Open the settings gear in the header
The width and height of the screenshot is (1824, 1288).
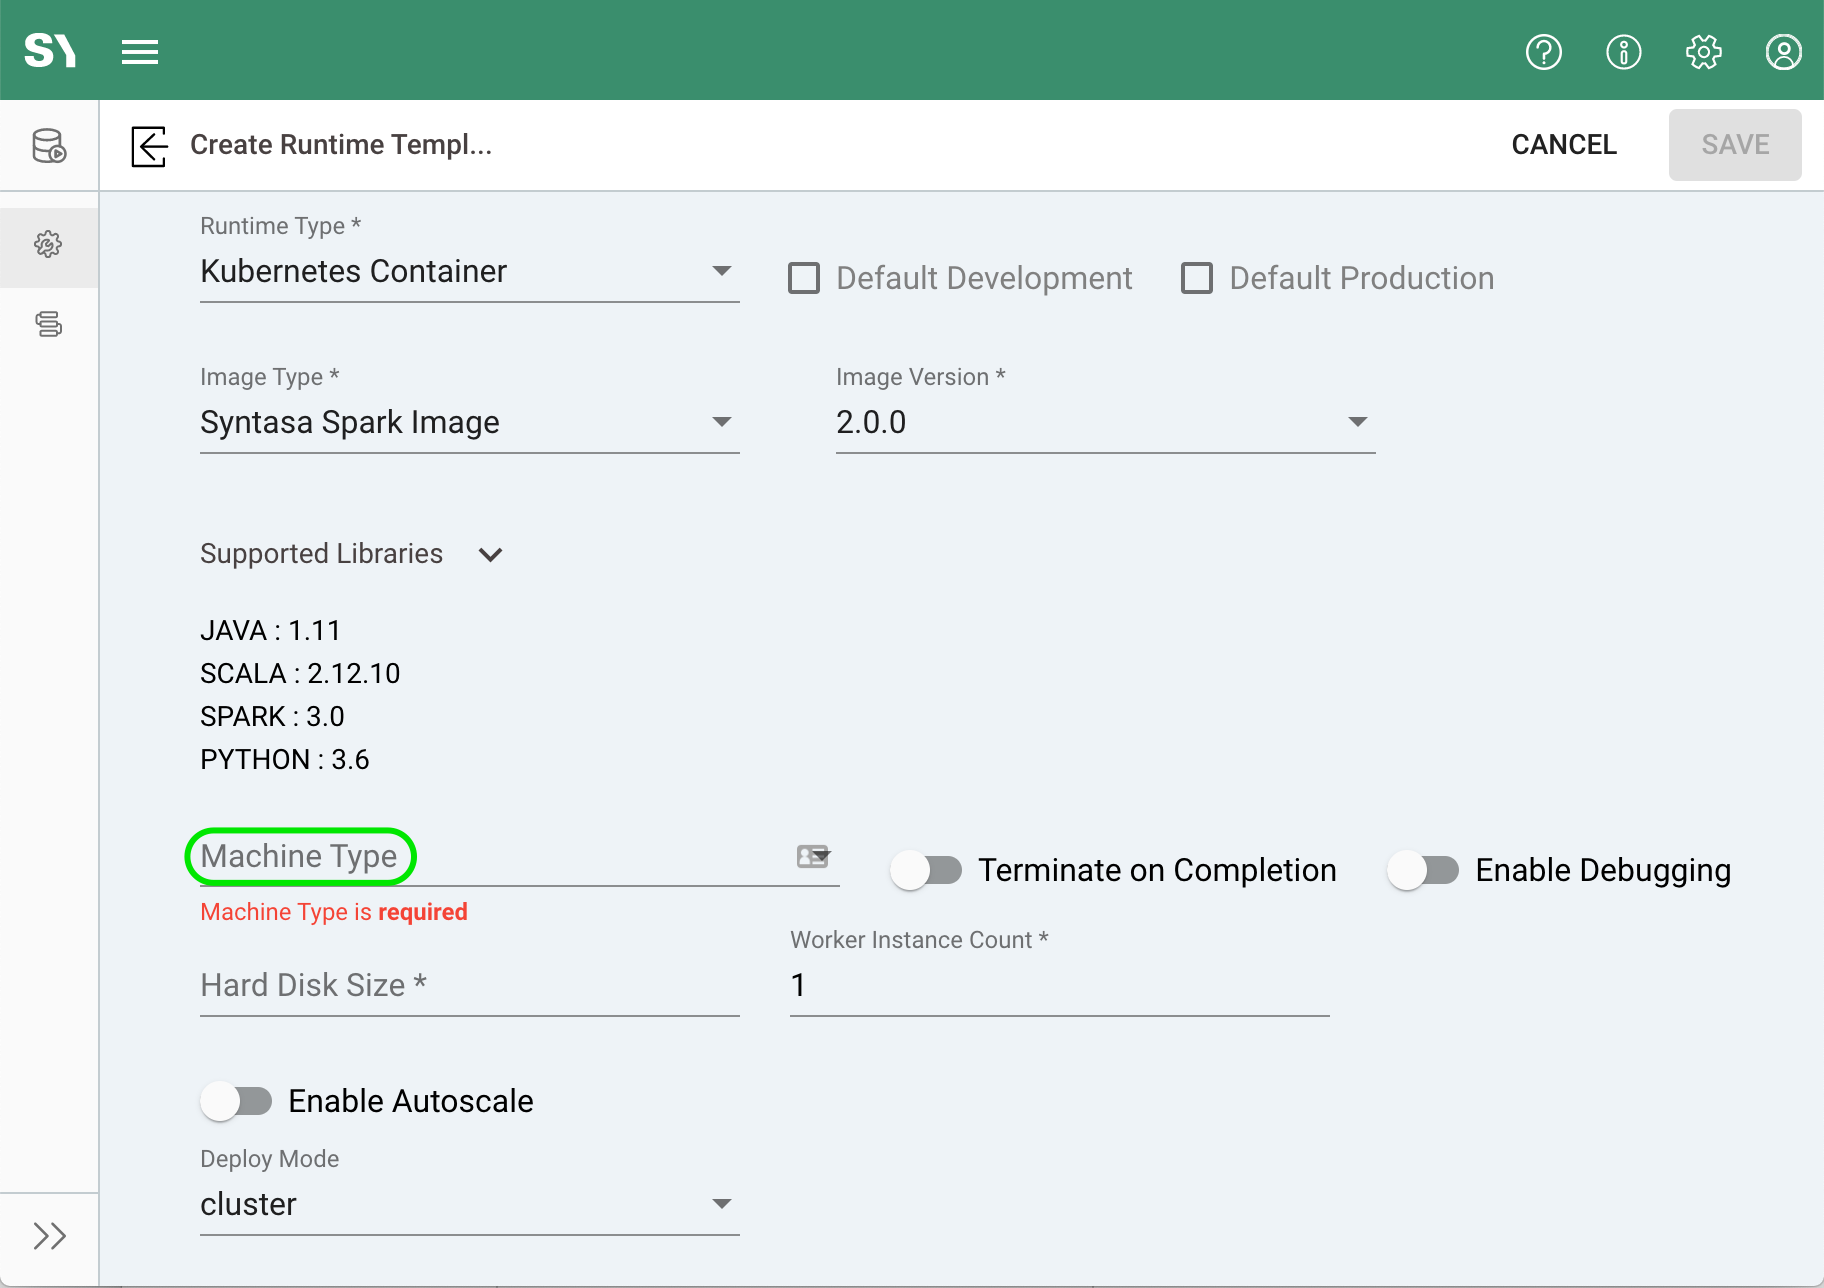click(1703, 52)
